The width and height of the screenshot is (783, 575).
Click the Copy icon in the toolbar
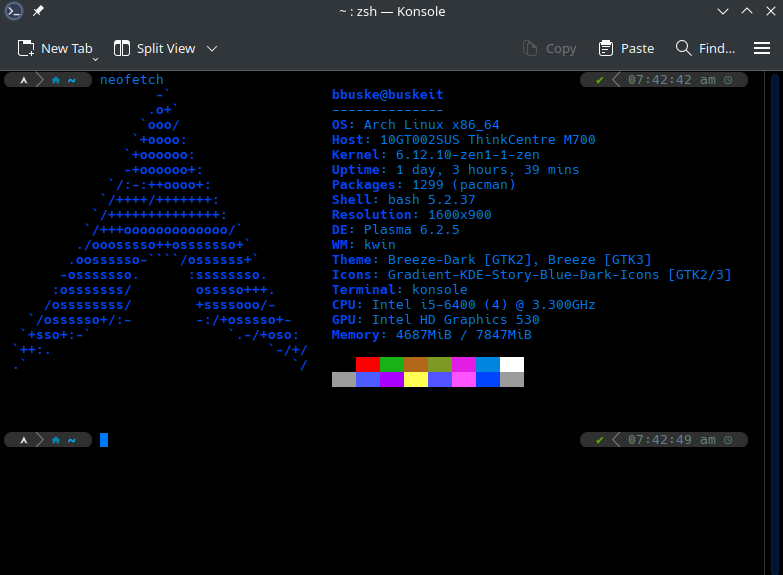(x=531, y=48)
